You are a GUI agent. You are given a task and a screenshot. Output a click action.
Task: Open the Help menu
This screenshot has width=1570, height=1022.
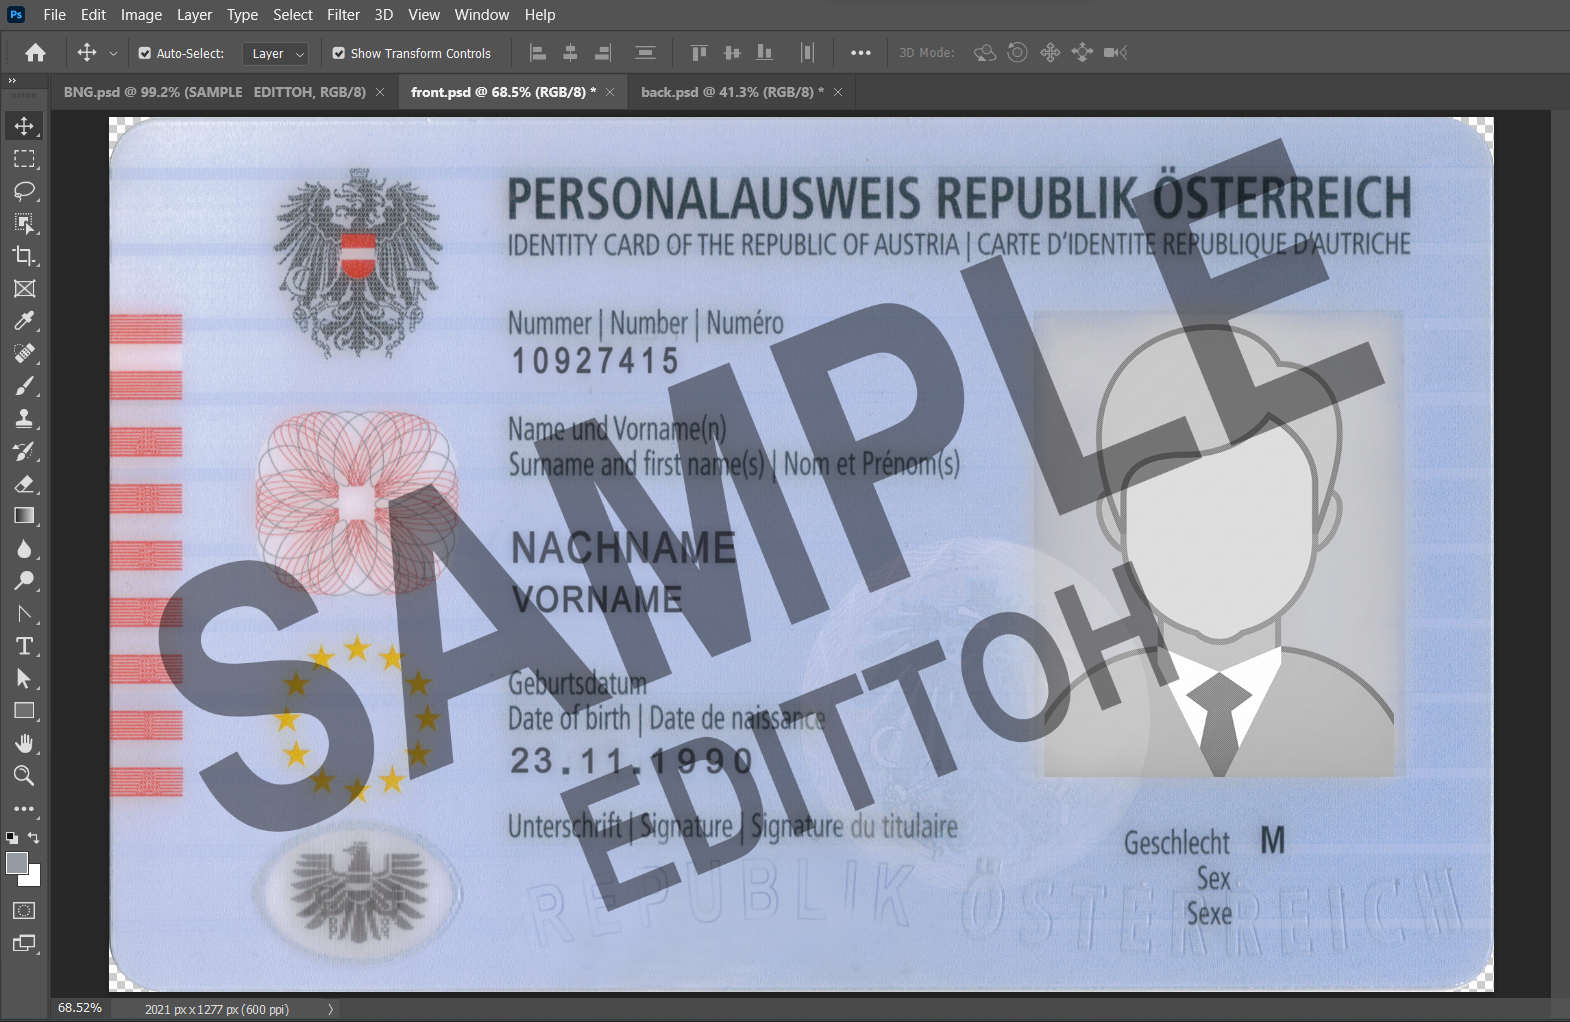540,15
